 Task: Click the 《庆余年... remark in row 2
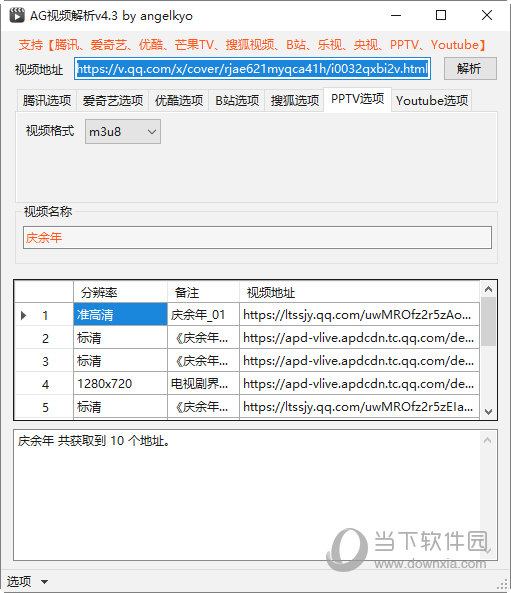click(203, 338)
